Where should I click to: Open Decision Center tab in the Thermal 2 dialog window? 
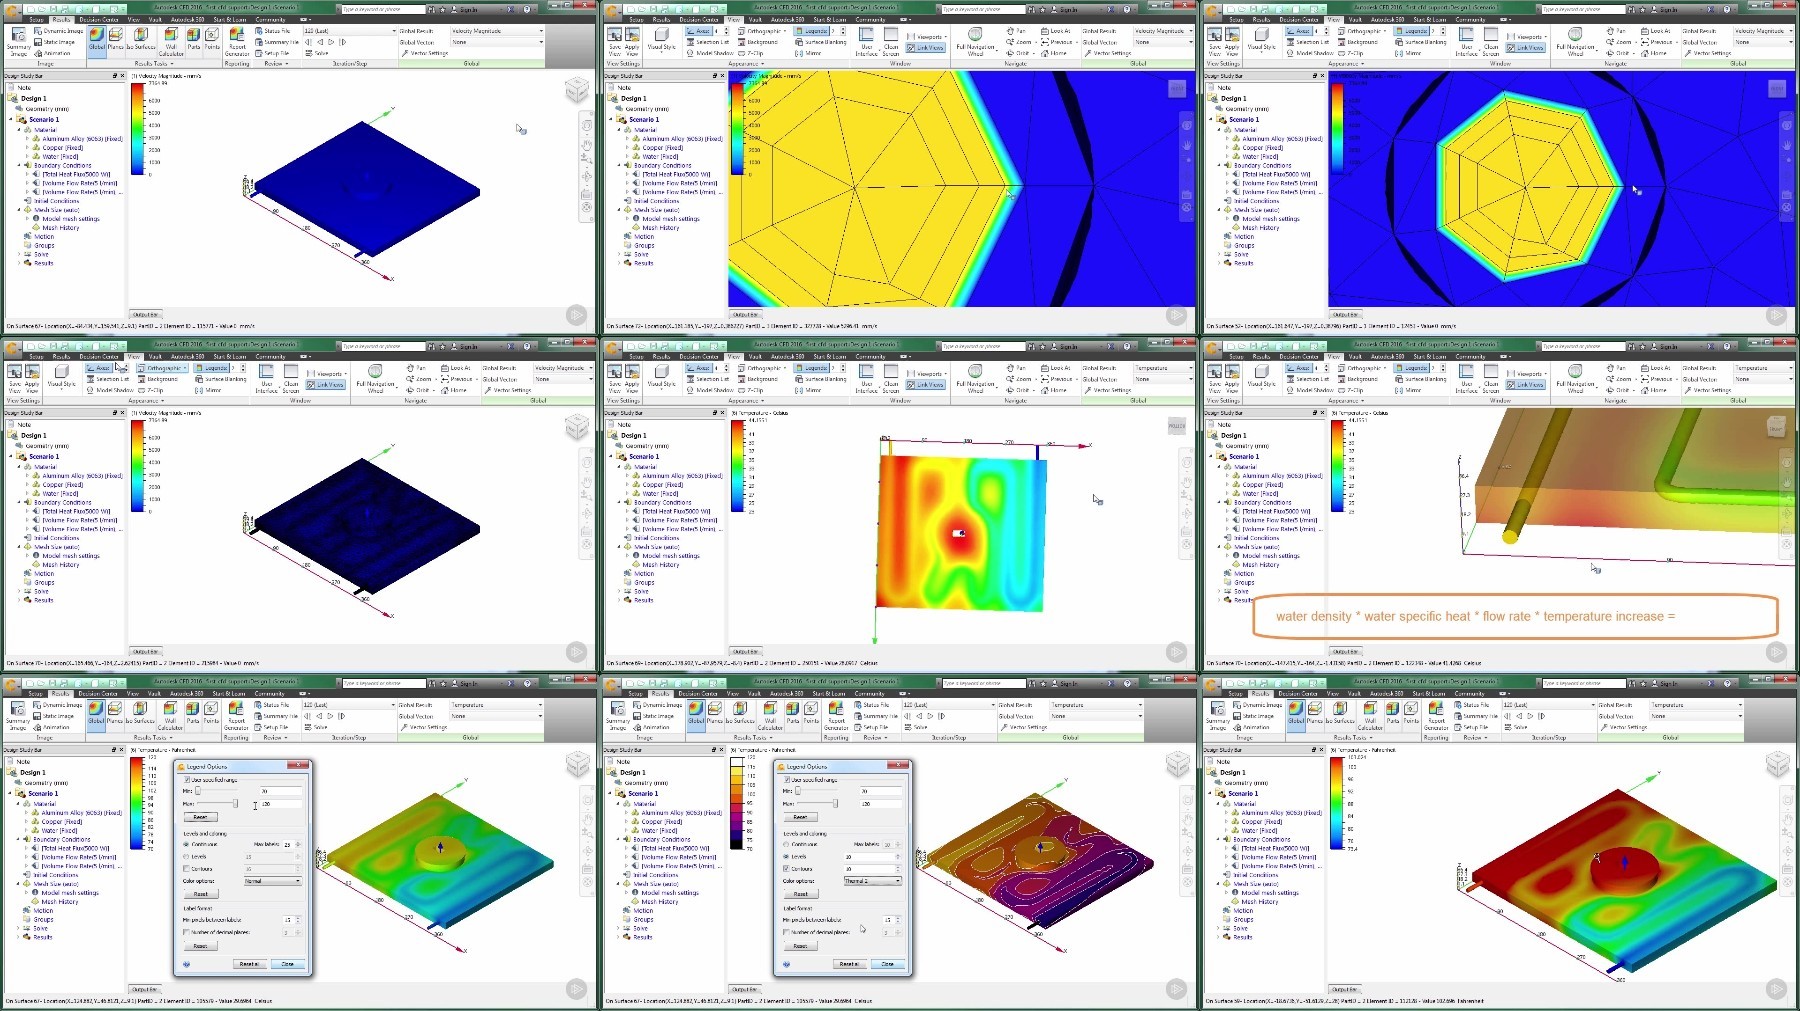pyautogui.click(x=698, y=693)
